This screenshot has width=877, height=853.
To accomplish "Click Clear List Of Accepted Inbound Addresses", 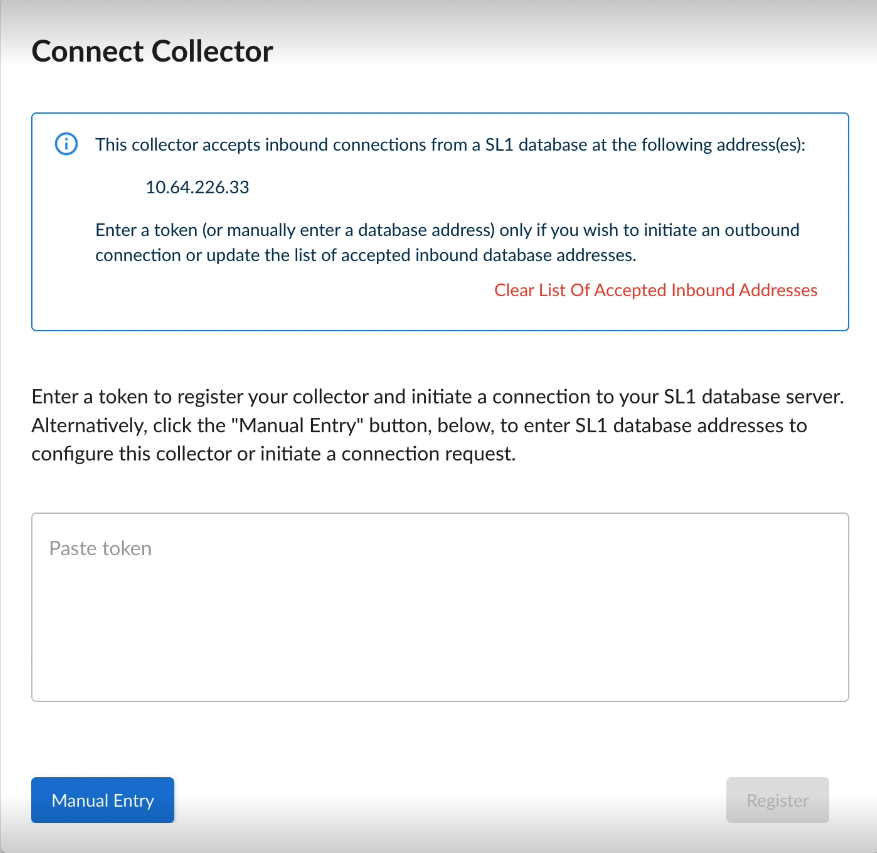I will point(656,290).
